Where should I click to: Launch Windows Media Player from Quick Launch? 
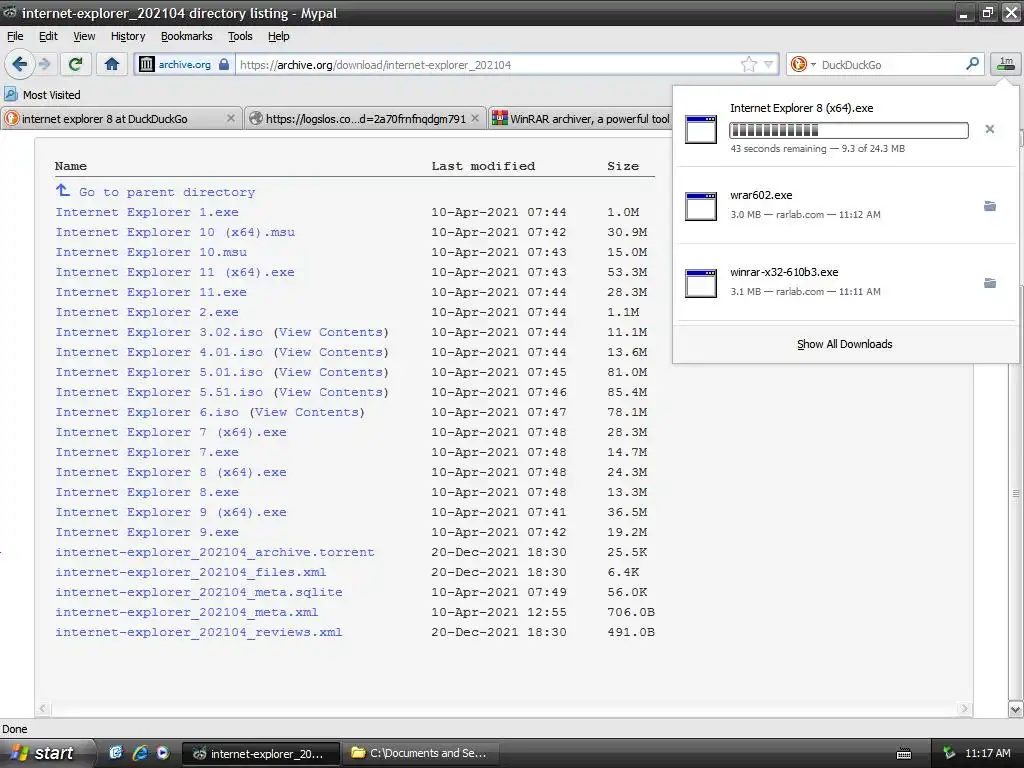163,753
